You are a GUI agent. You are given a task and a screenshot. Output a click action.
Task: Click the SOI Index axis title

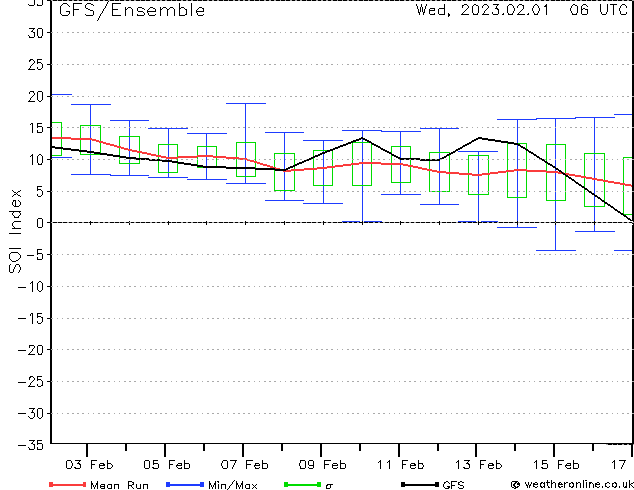click(x=15, y=231)
